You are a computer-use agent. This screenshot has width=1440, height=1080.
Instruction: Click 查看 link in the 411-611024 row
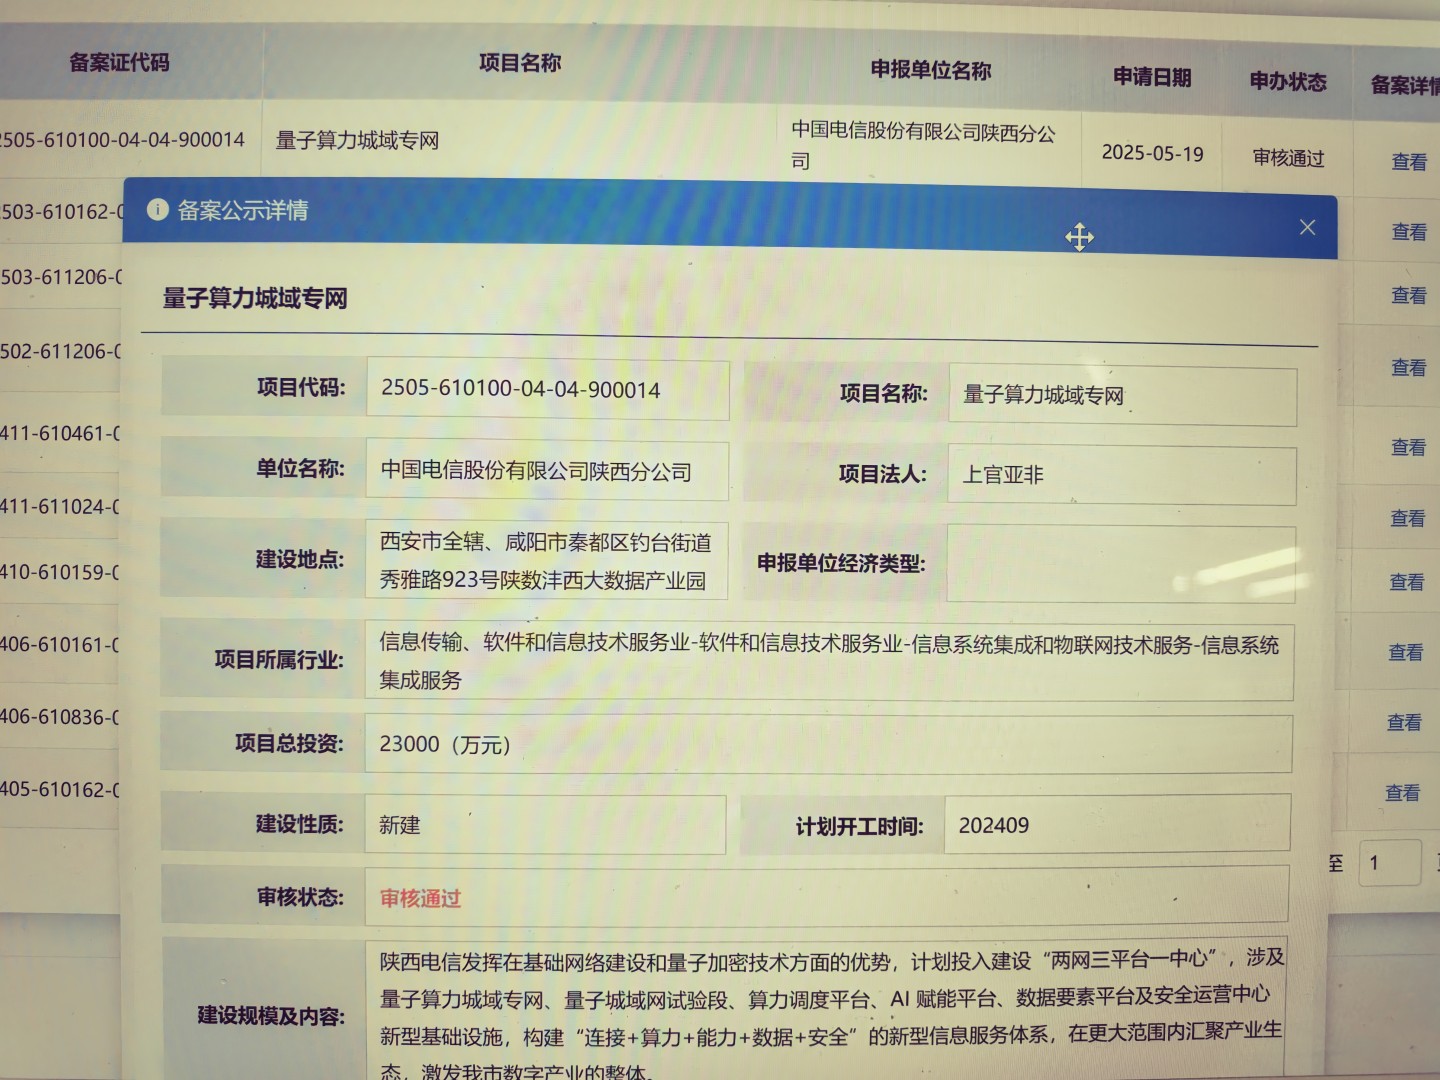(1407, 518)
